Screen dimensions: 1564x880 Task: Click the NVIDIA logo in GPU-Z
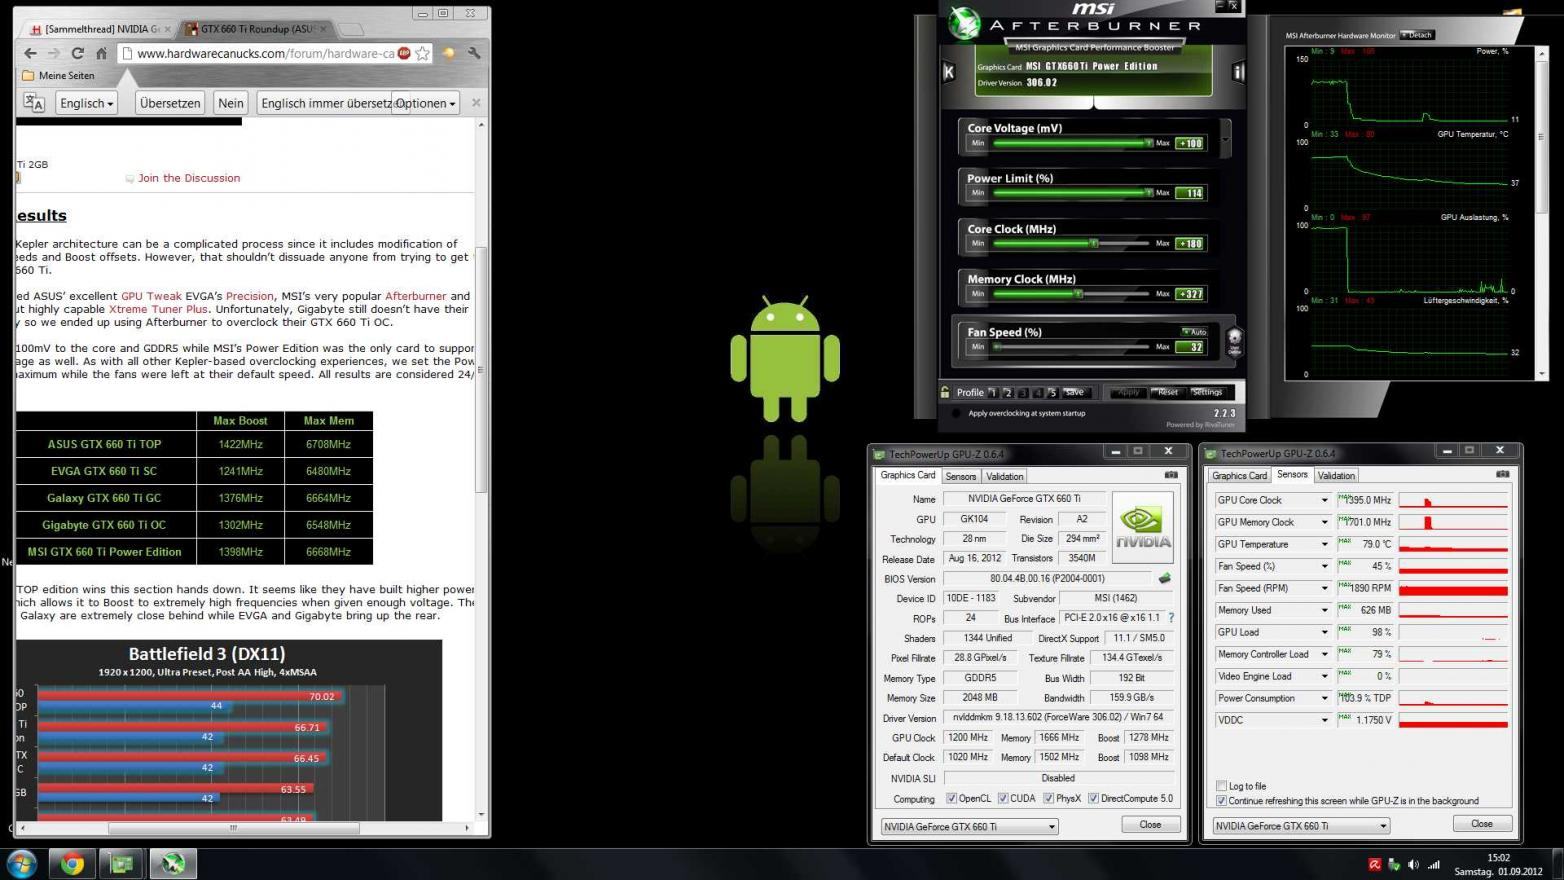[x=1143, y=527]
